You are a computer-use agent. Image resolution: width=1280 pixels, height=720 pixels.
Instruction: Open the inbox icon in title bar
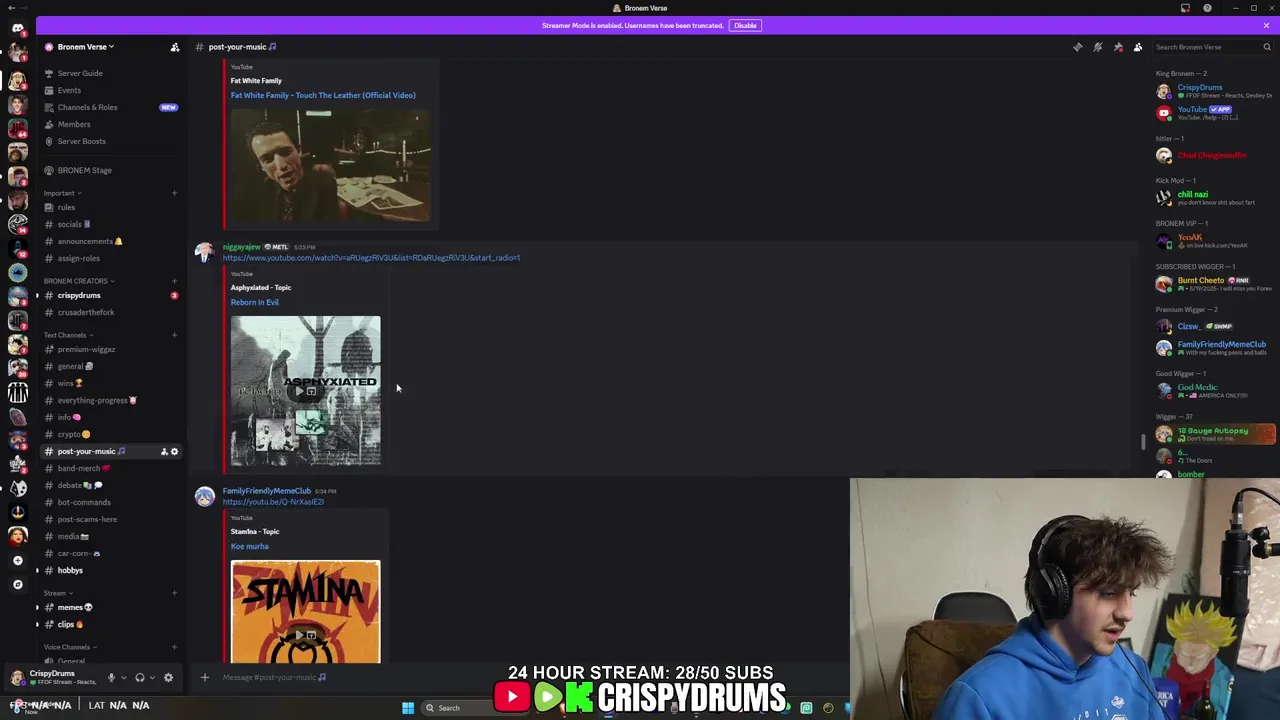[1185, 8]
